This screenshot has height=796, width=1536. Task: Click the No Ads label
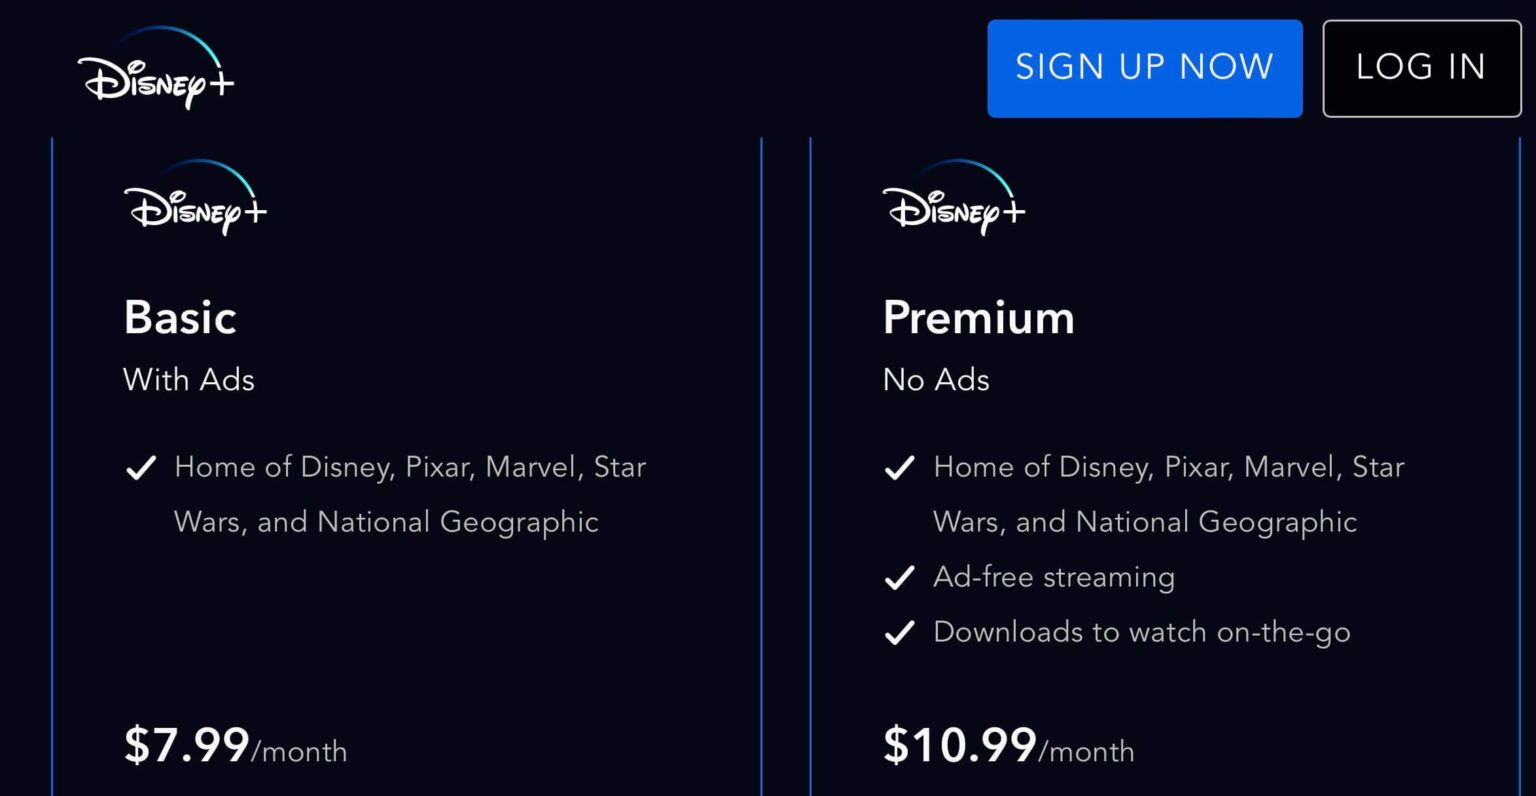click(x=935, y=380)
